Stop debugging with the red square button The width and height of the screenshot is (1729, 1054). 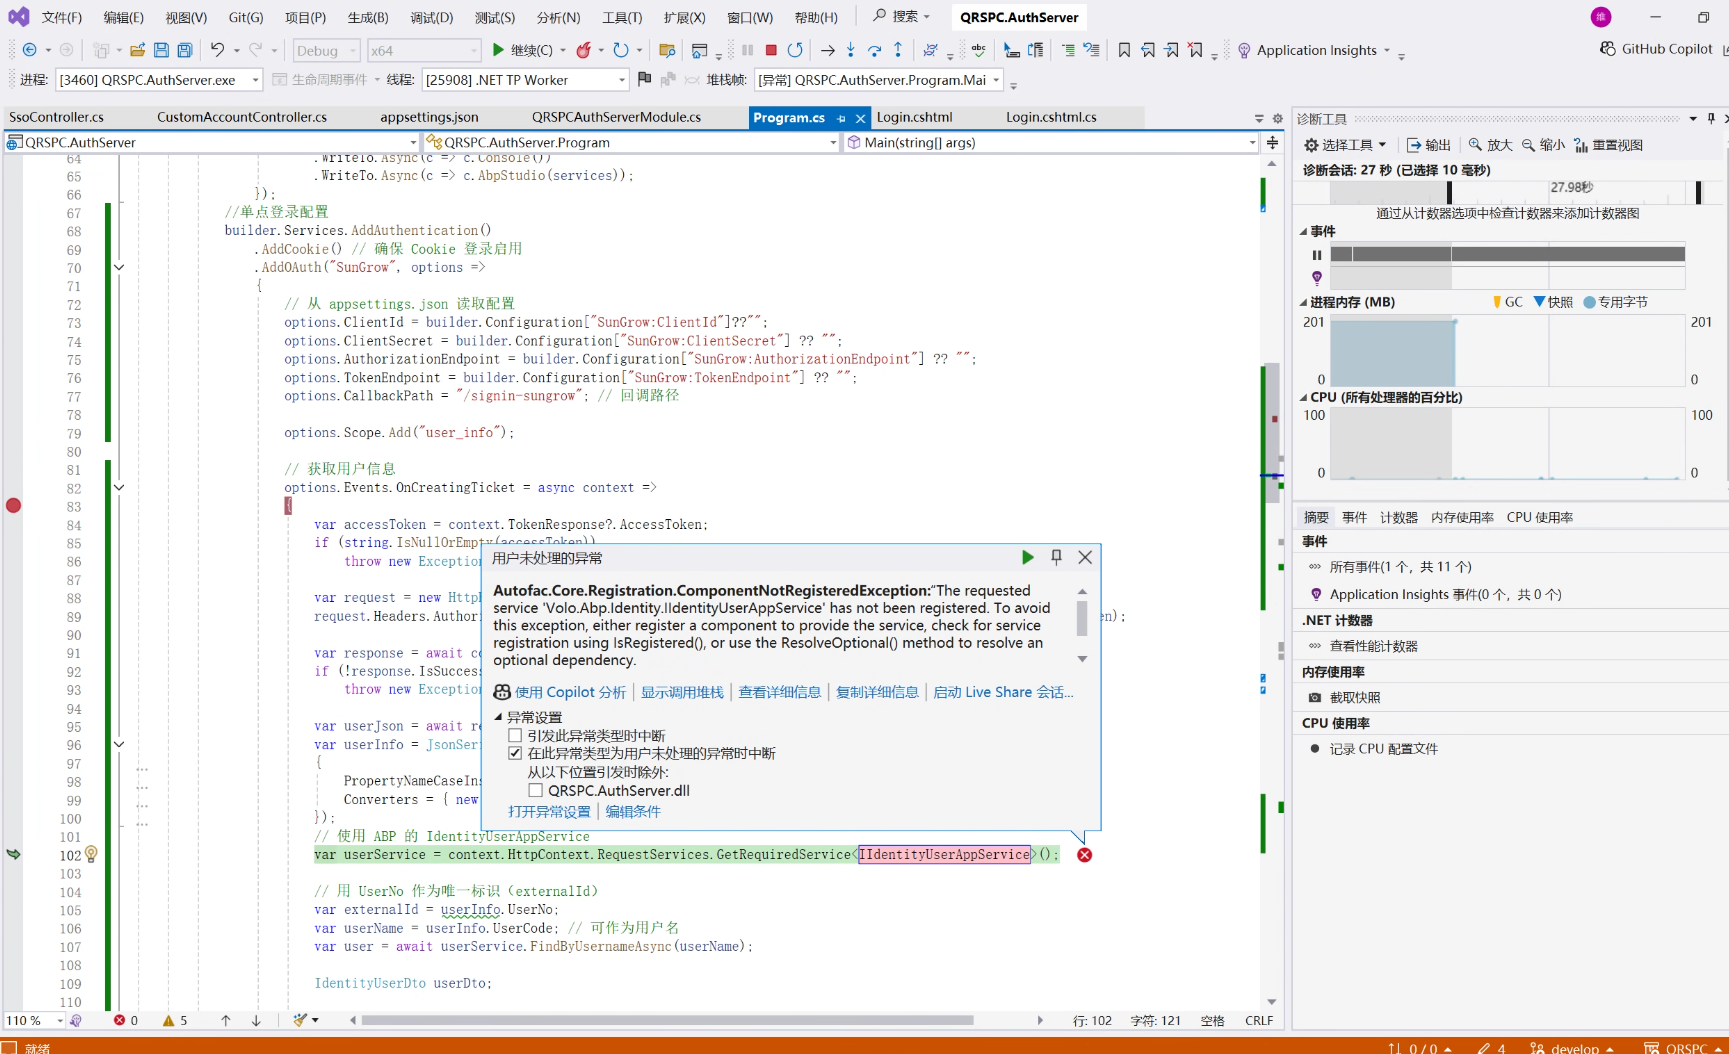tap(771, 50)
